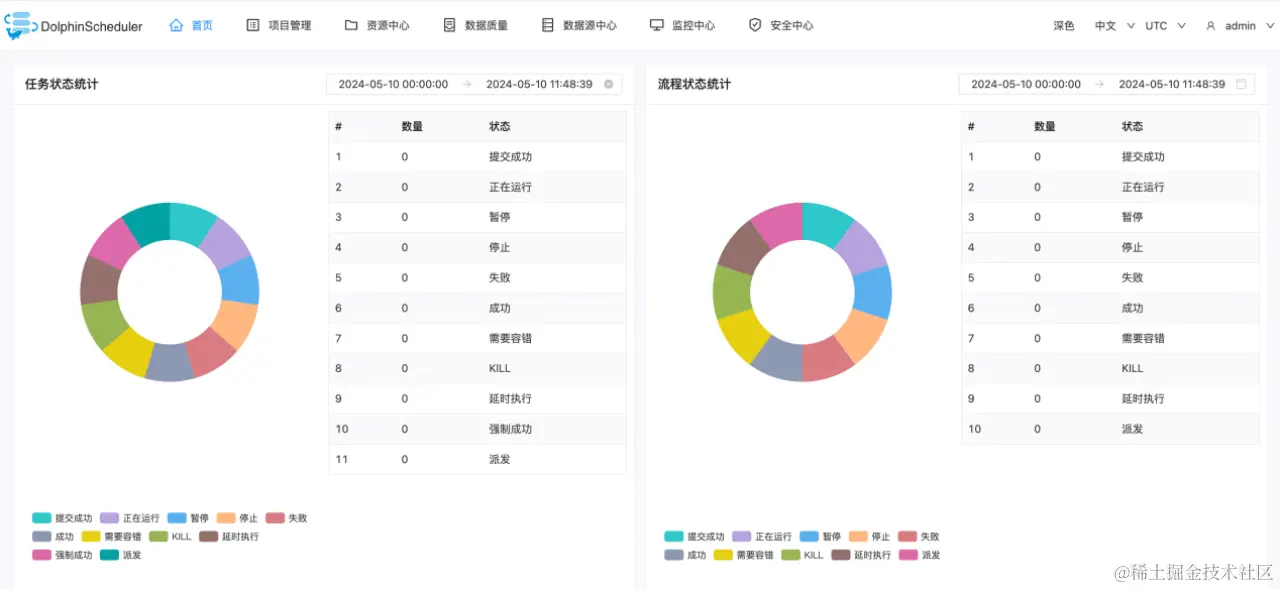Open calendar icon in 流程状态统计 date range
Viewport: 1280px width, 589px height.
coord(1241,84)
